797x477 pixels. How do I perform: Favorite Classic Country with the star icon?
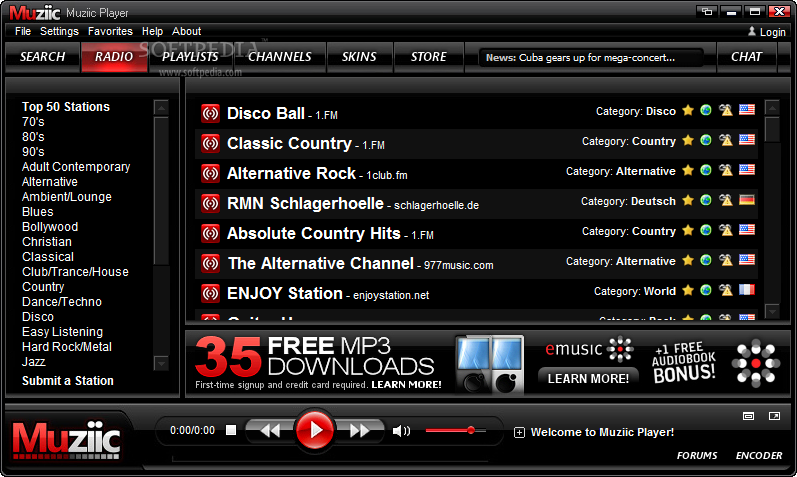coord(688,140)
